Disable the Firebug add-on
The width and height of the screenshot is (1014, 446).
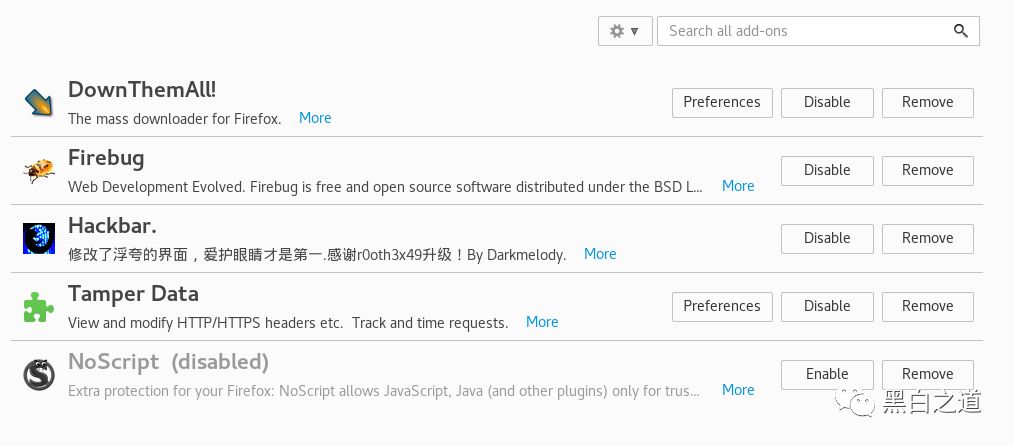tap(827, 170)
